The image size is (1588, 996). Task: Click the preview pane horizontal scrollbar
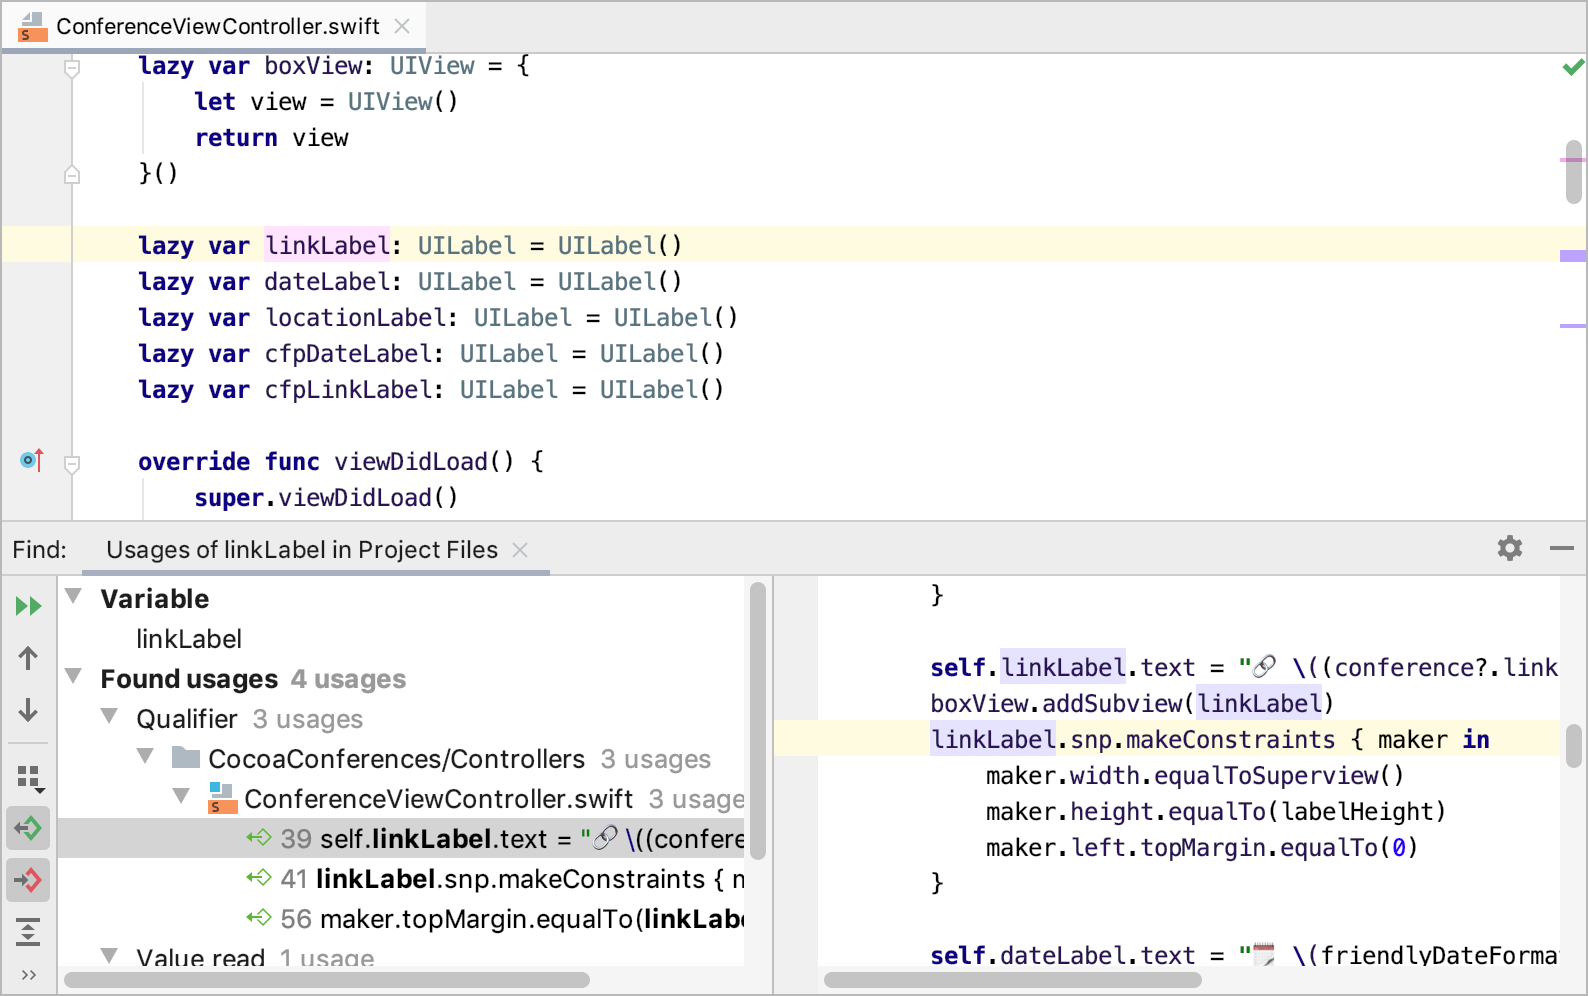click(x=1012, y=979)
